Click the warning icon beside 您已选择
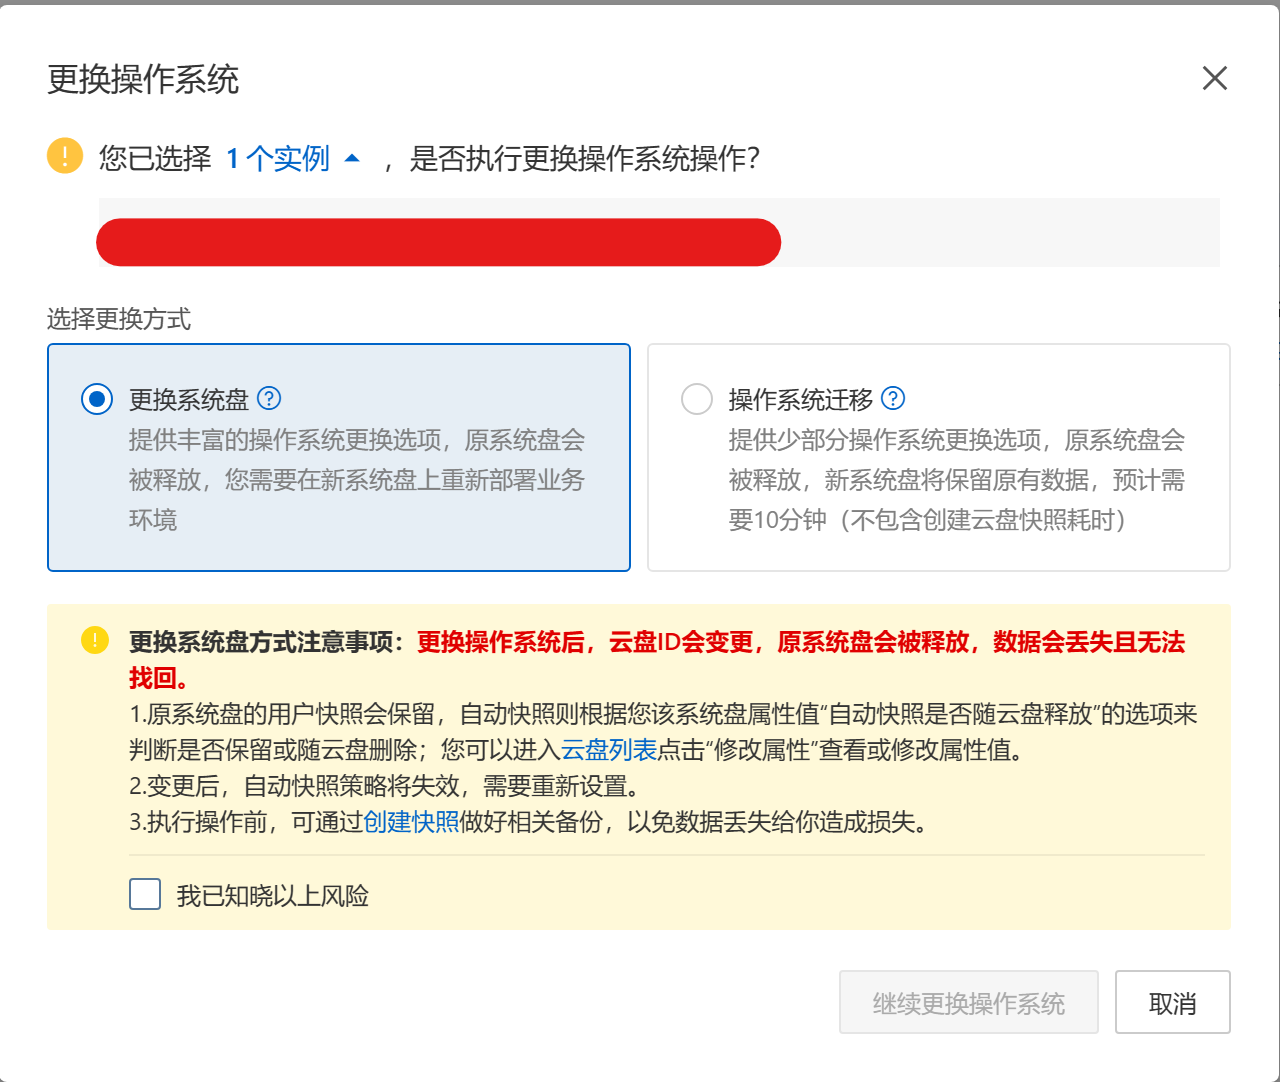 click(x=65, y=156)
